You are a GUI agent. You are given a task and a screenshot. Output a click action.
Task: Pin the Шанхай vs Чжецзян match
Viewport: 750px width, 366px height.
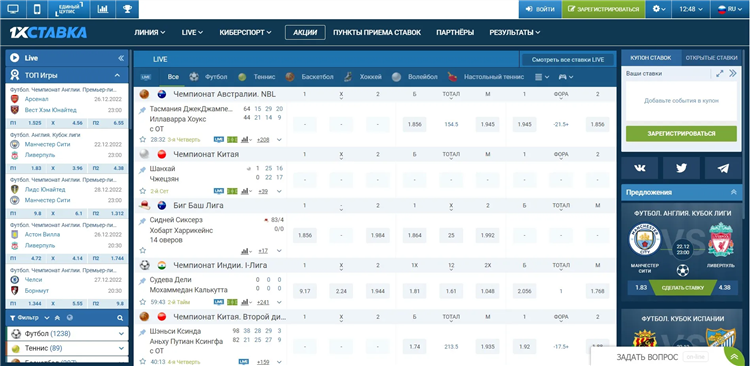click(x=143, y=170)
